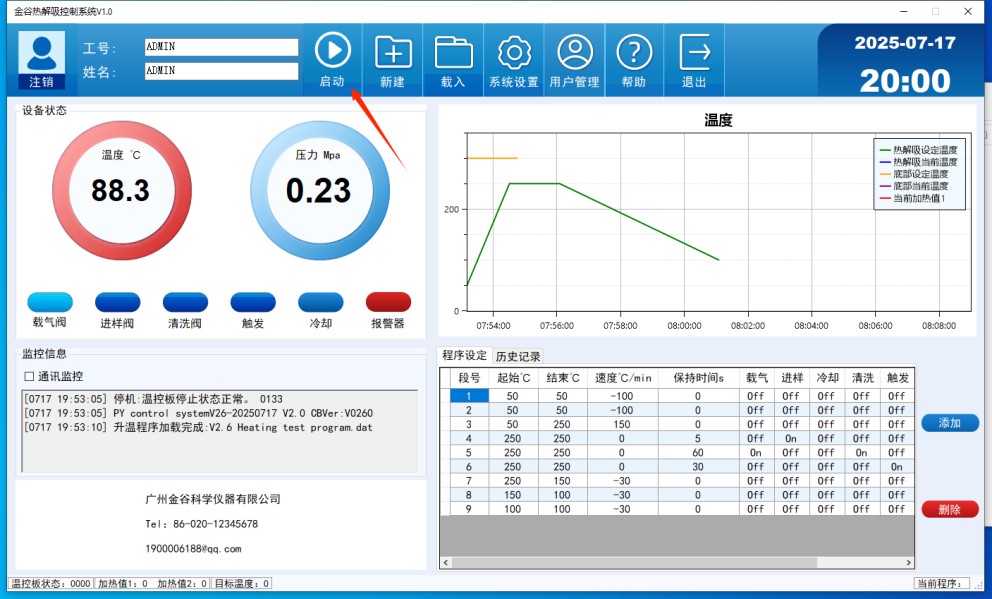992x599 pixels.
Task: Click the 姓名 input field
Action: coord(221,71)
